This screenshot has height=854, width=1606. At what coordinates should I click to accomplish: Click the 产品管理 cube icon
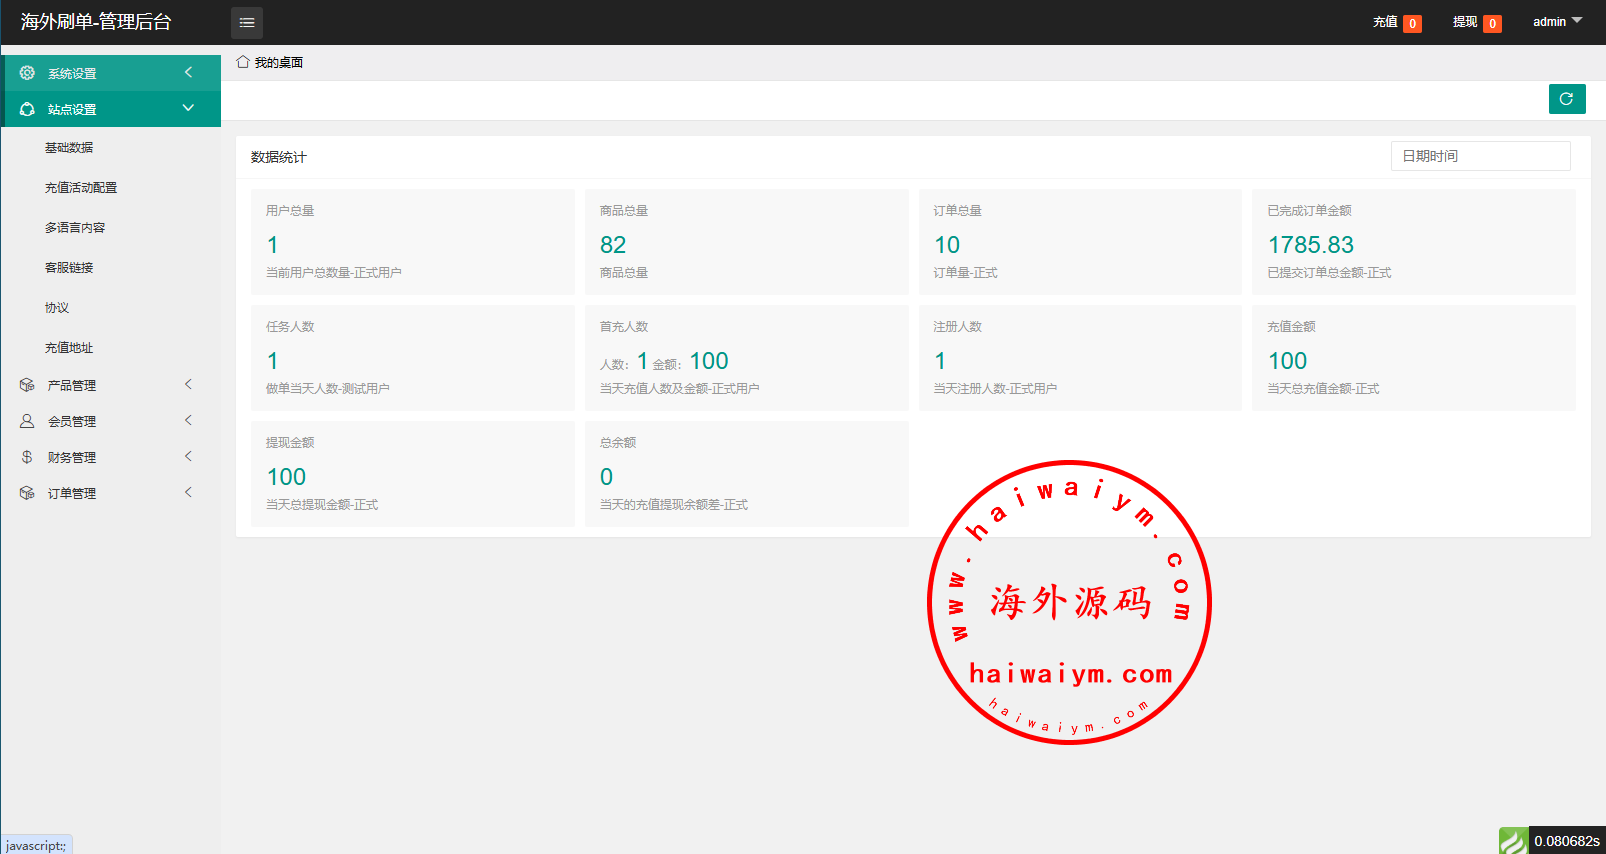[27, 385]
